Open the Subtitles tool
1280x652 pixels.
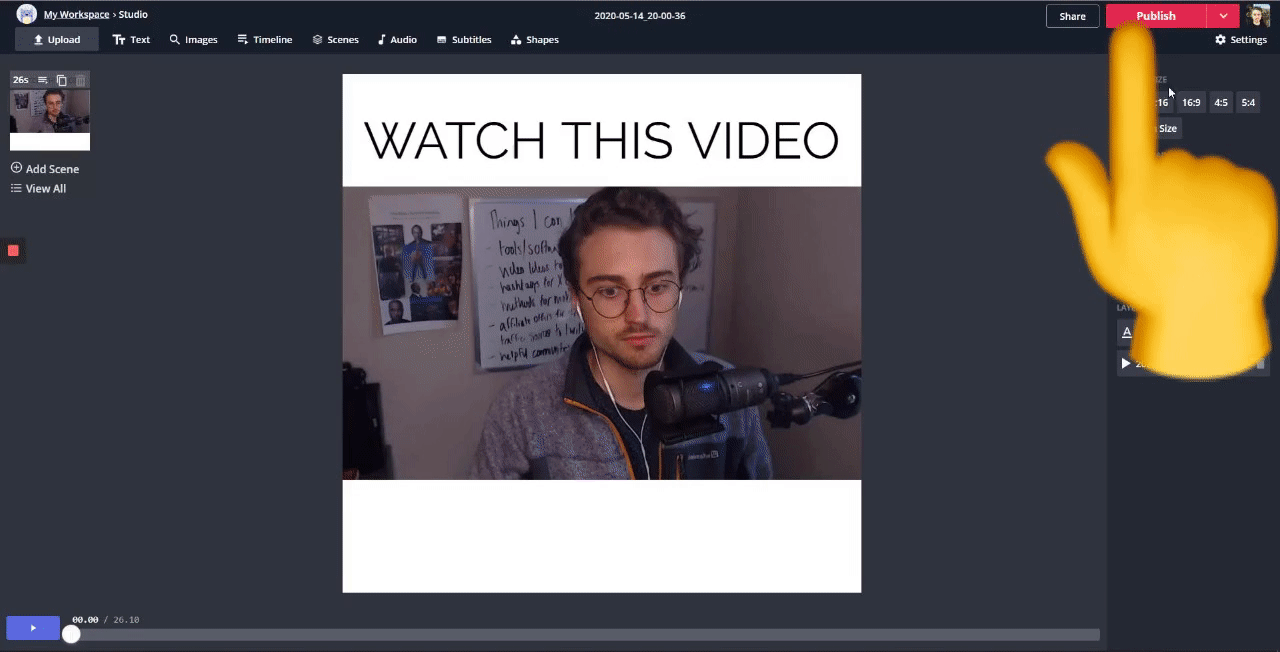[x=464, y=40]
